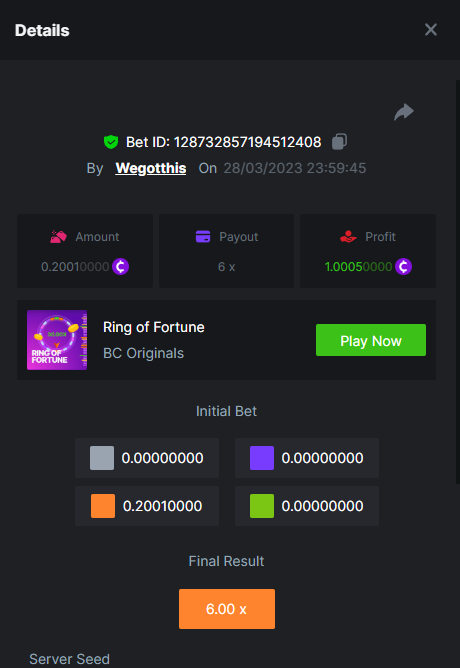Click the Amount money icon
Screen dimensions: 460x668
[58, 236]
